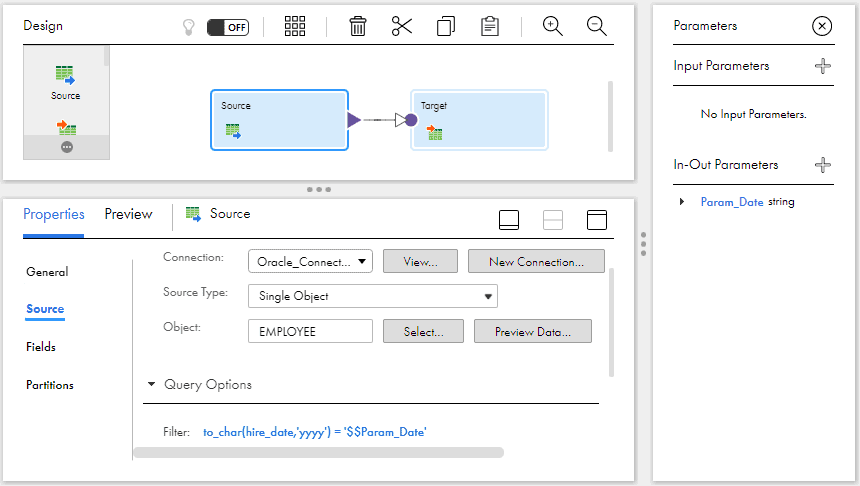Click the horizontal scrollbar in properties
860x486 pixels.
319,453
